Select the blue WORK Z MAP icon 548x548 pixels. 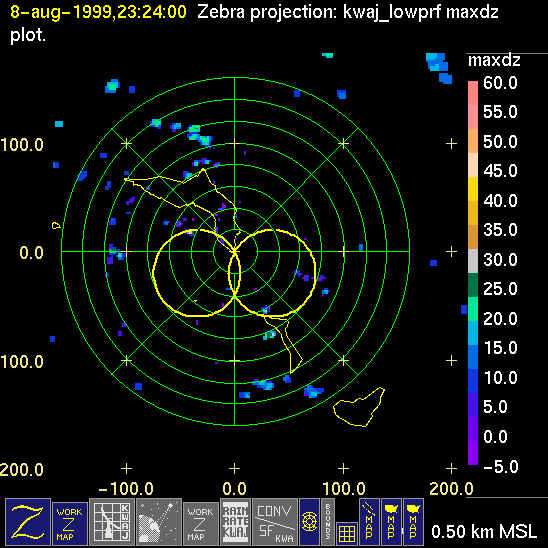(70, 524)
